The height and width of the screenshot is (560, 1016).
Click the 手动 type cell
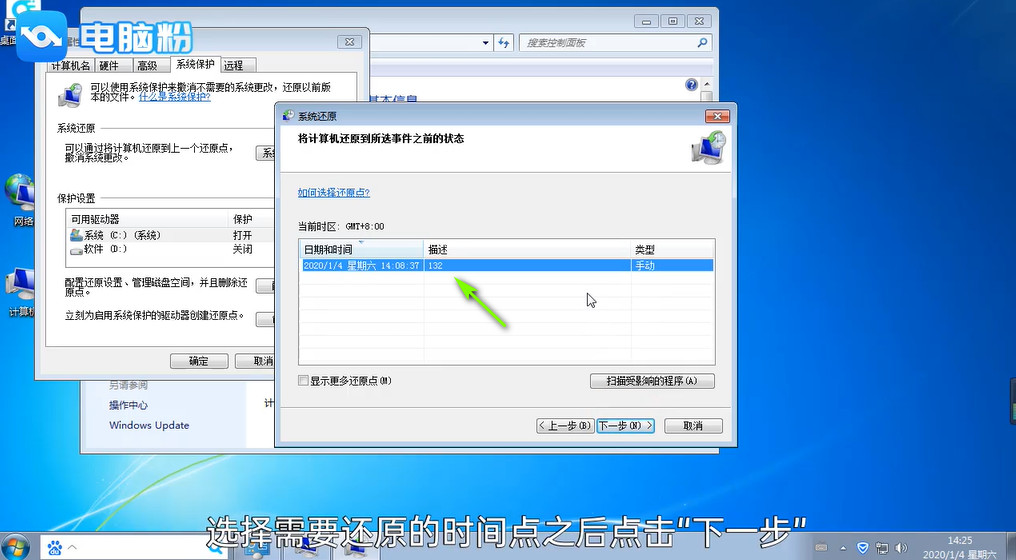point(672,265)
